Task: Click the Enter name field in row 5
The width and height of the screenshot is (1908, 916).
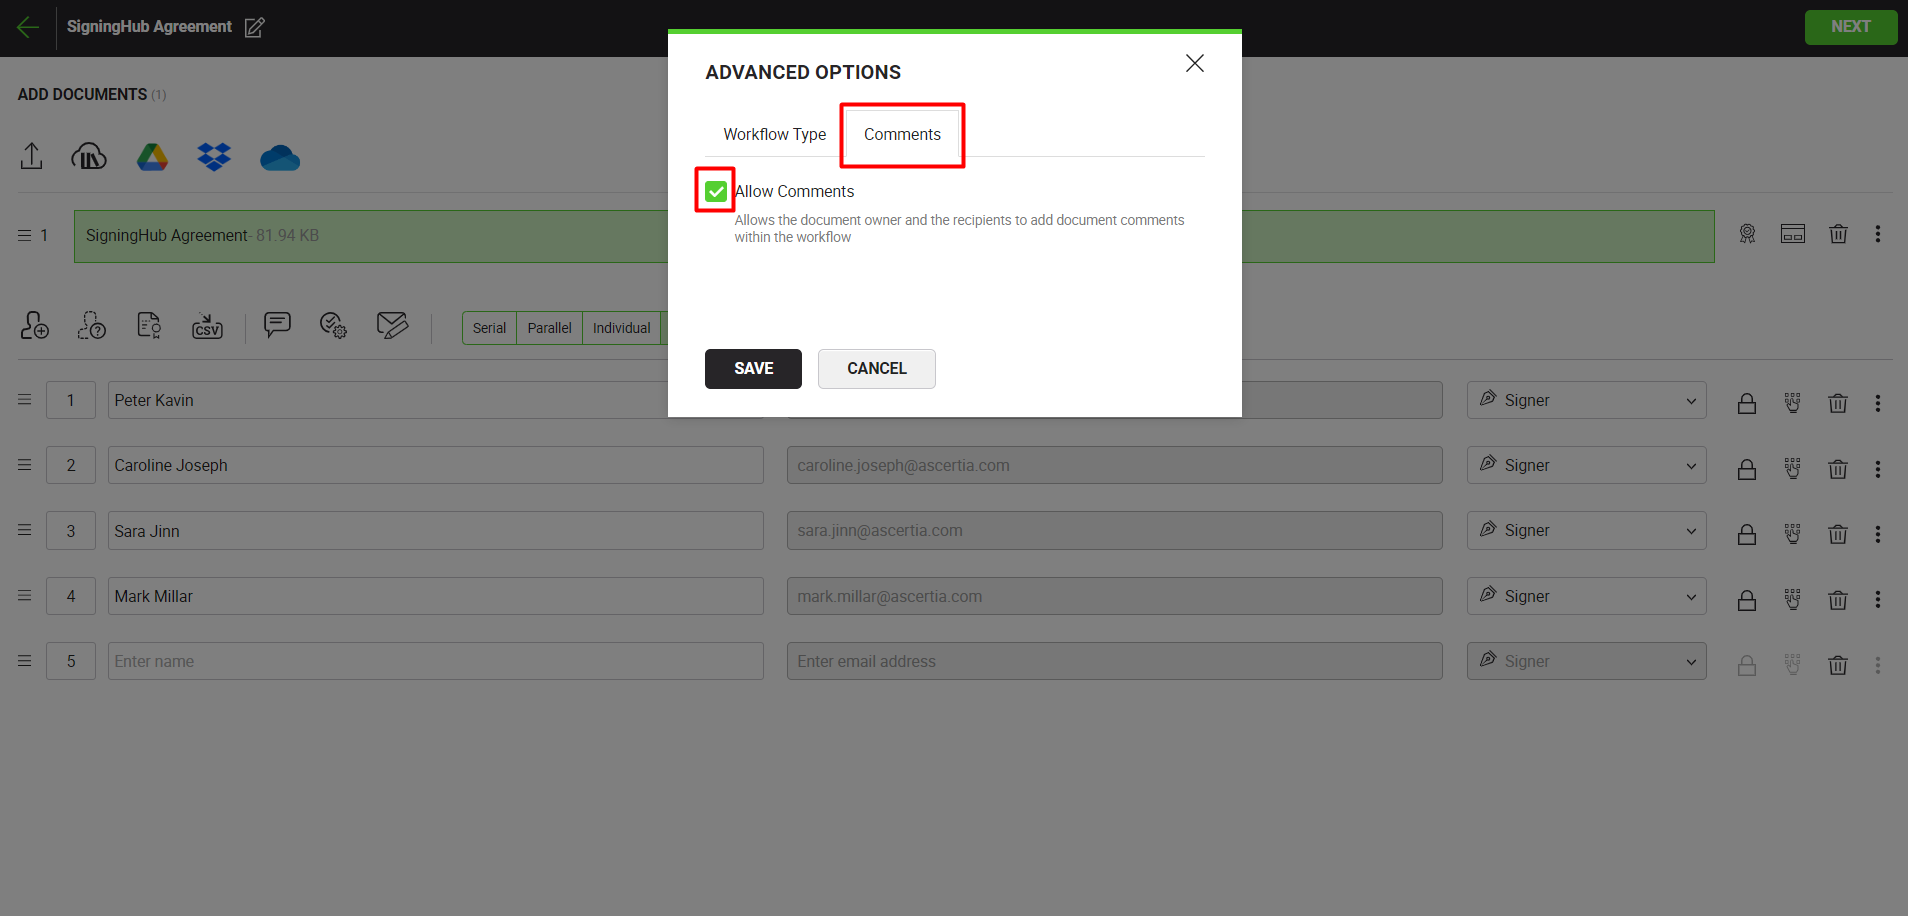Action: point(435,661)
